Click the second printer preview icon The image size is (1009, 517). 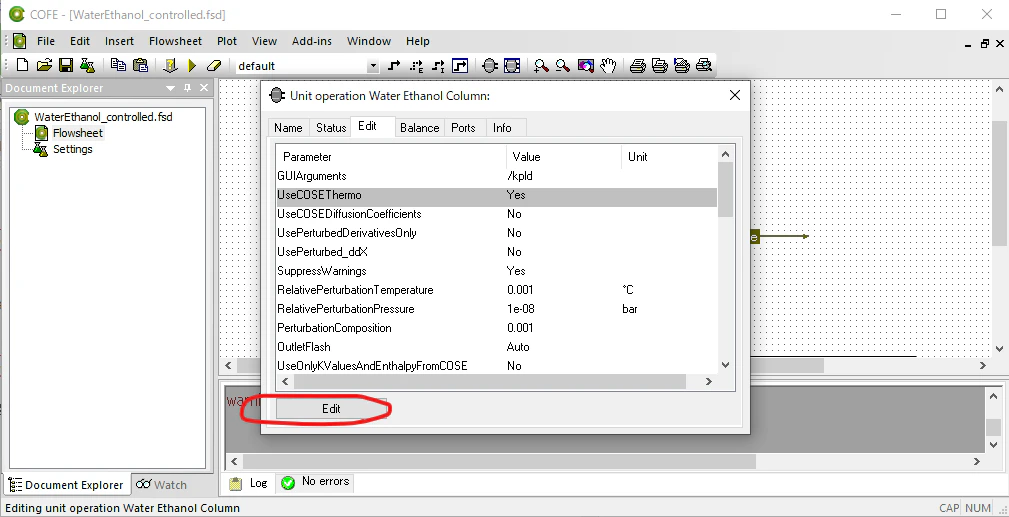tap(660, 66)
